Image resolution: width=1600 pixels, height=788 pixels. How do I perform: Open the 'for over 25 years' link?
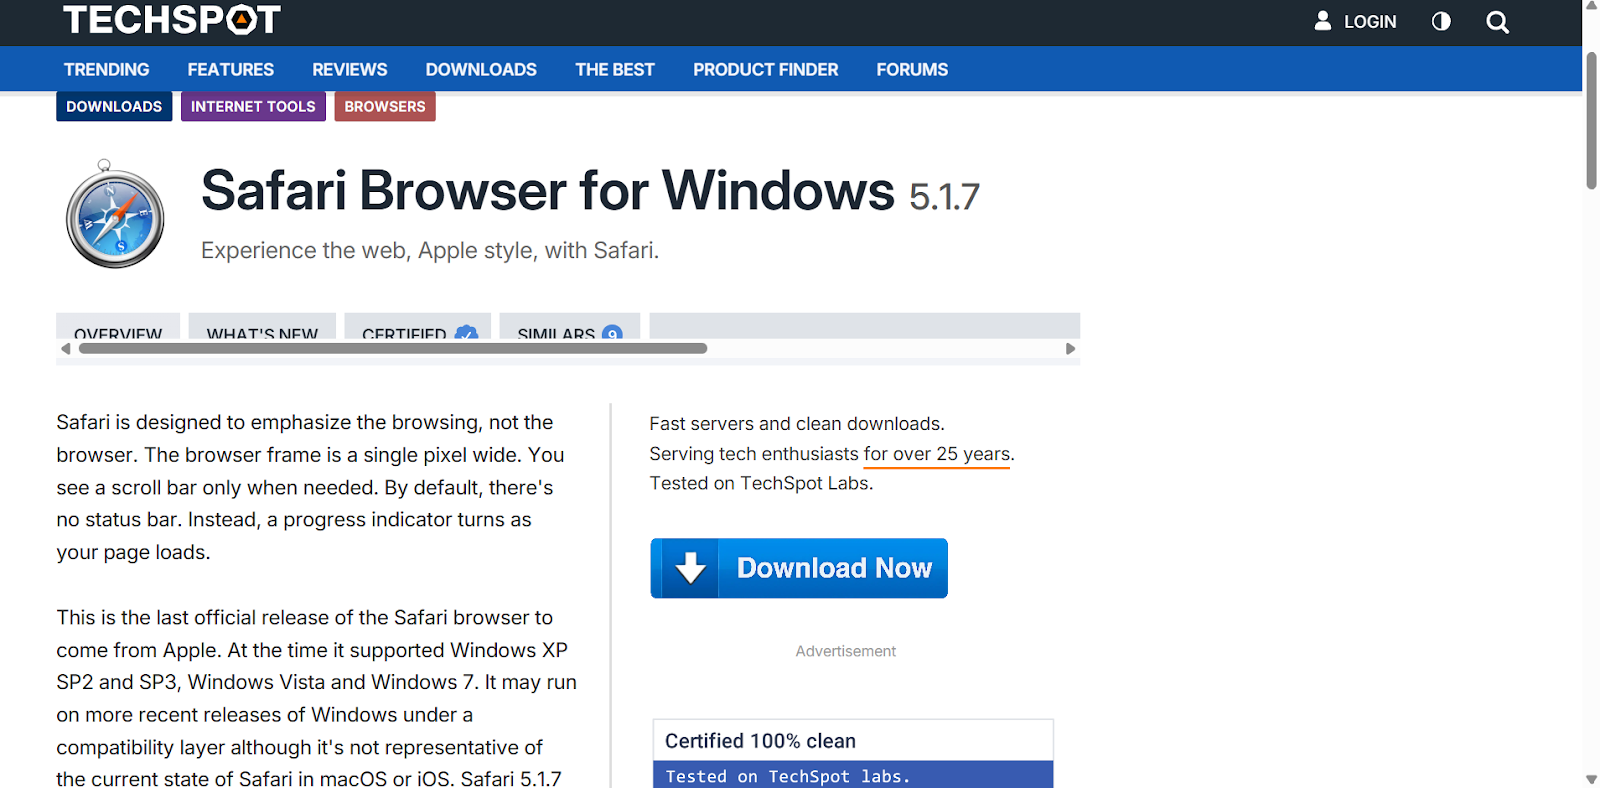tap(937, 454)
